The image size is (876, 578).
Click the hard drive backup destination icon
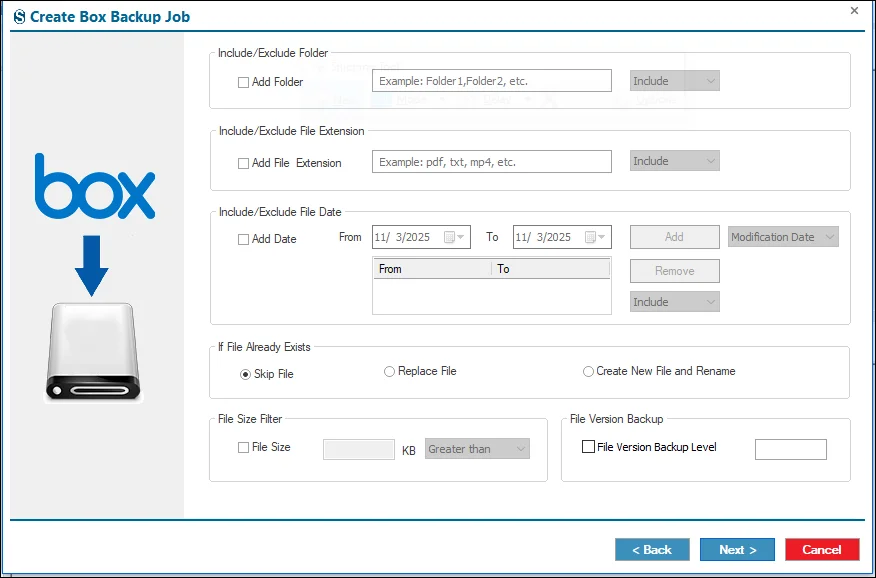93,352
